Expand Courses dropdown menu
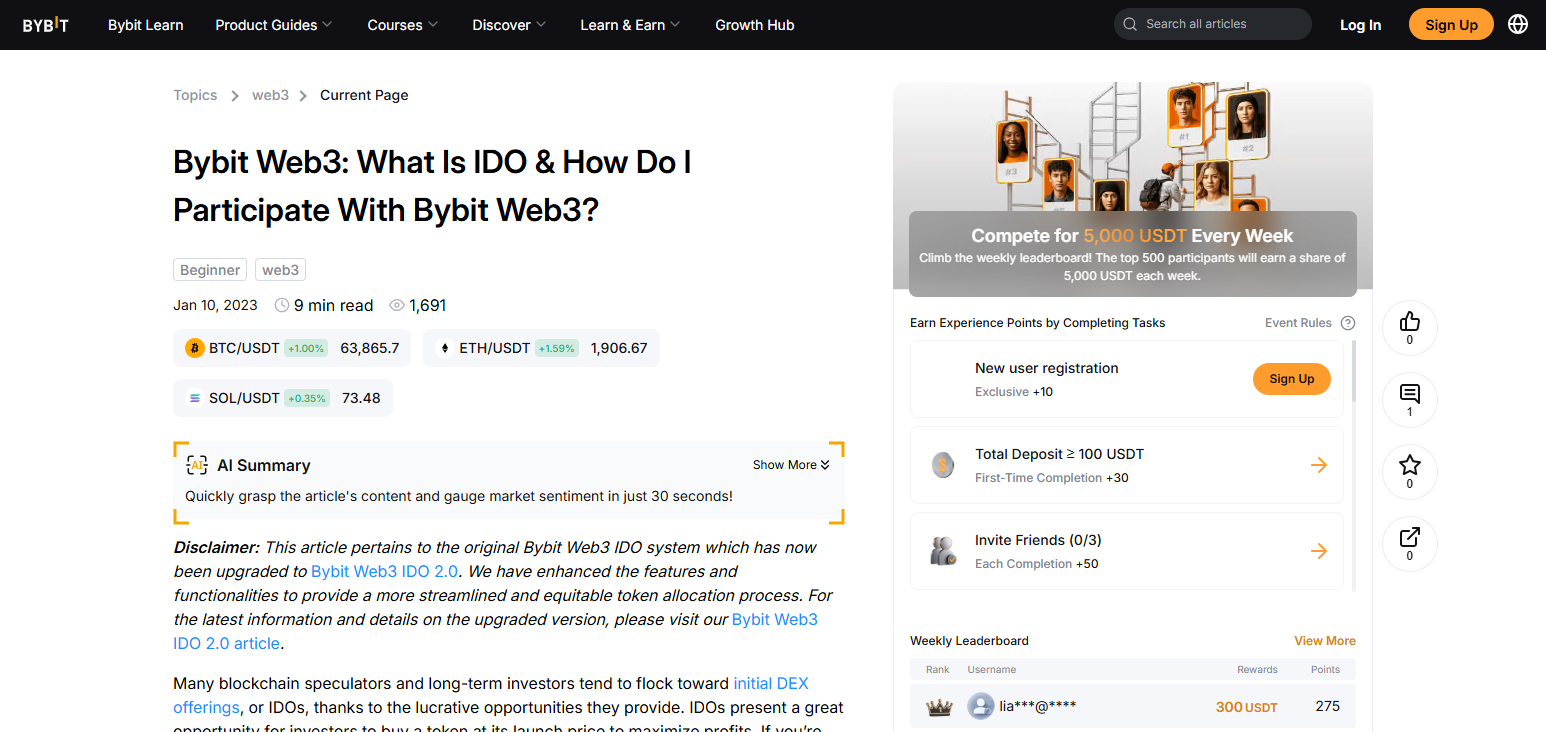Screen dimensions: 1546x732 pyautogui.click(x=403, y=25)
